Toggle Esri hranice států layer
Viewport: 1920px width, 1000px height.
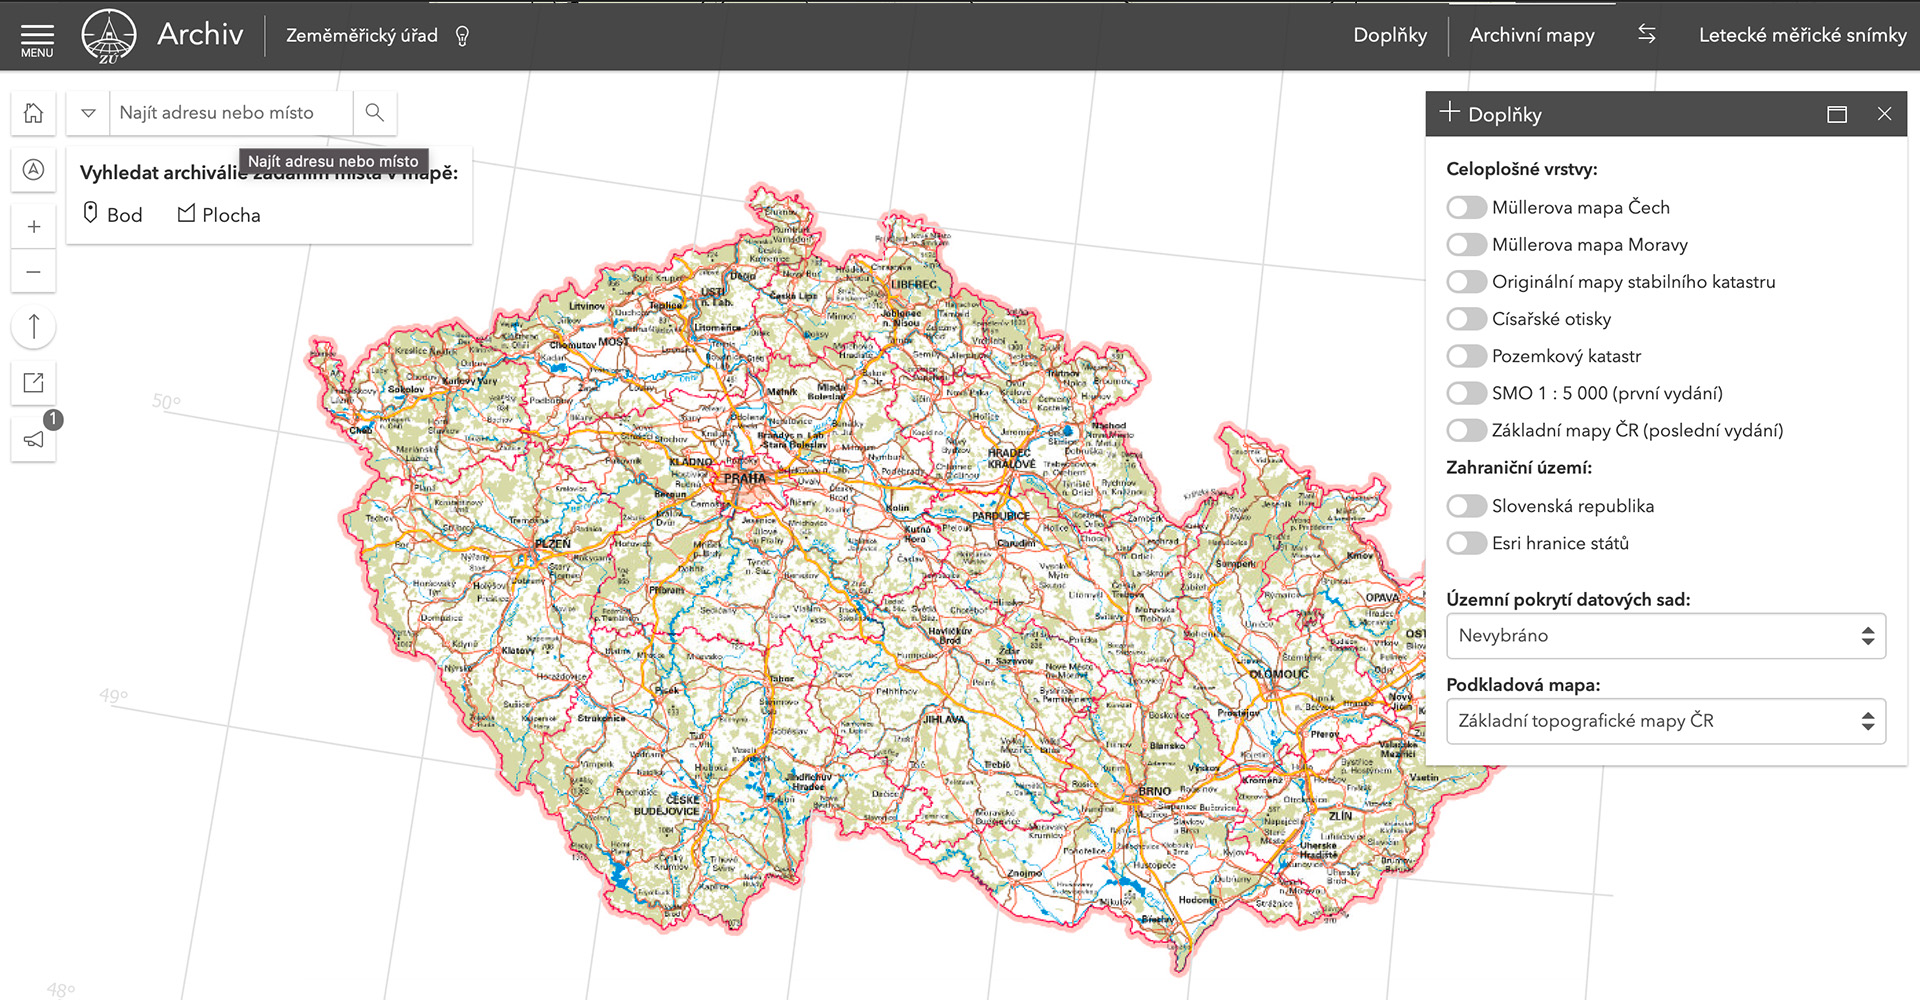(1466, 543)
